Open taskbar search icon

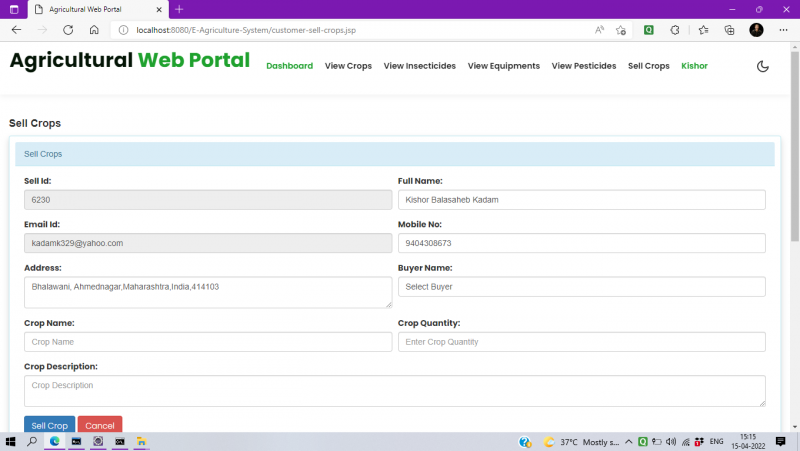click(x=32, y=441)
